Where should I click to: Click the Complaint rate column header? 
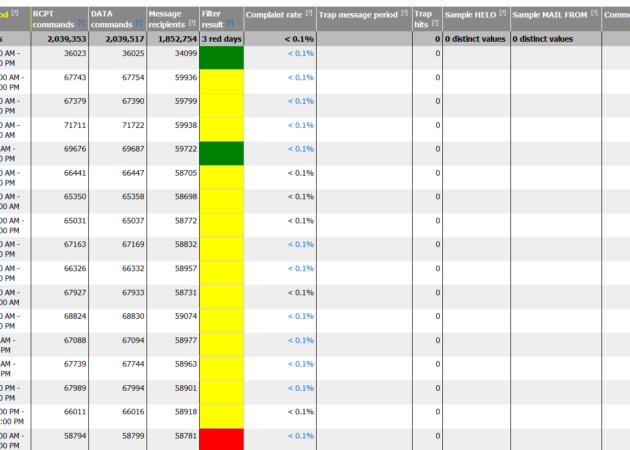[x=280, y=19]
